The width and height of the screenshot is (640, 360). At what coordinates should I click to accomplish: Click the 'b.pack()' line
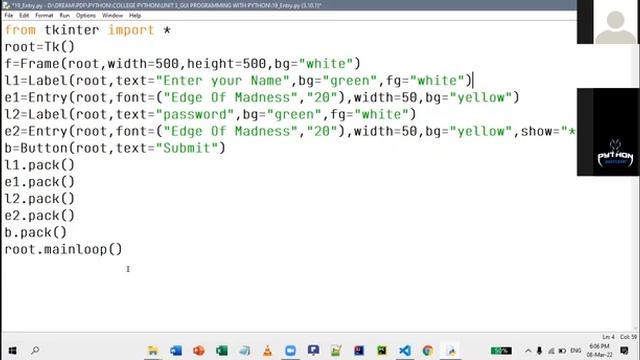coord(36,233)
